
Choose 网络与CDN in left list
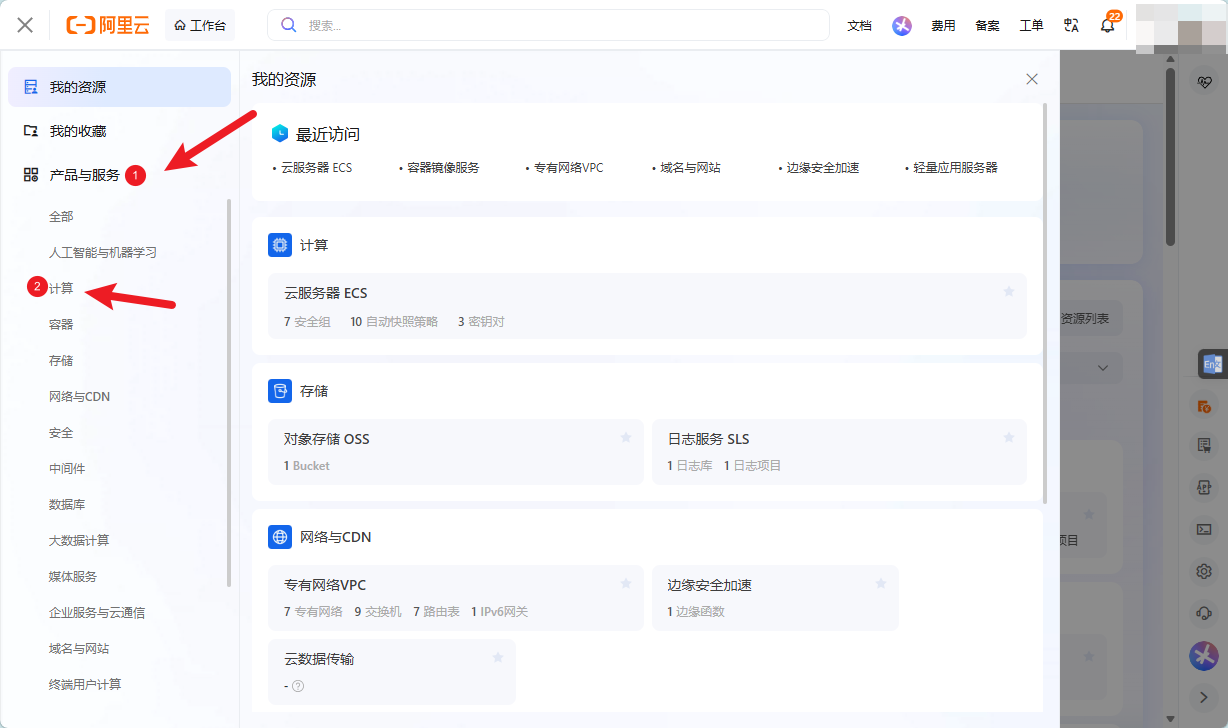[x=79, y=396]
